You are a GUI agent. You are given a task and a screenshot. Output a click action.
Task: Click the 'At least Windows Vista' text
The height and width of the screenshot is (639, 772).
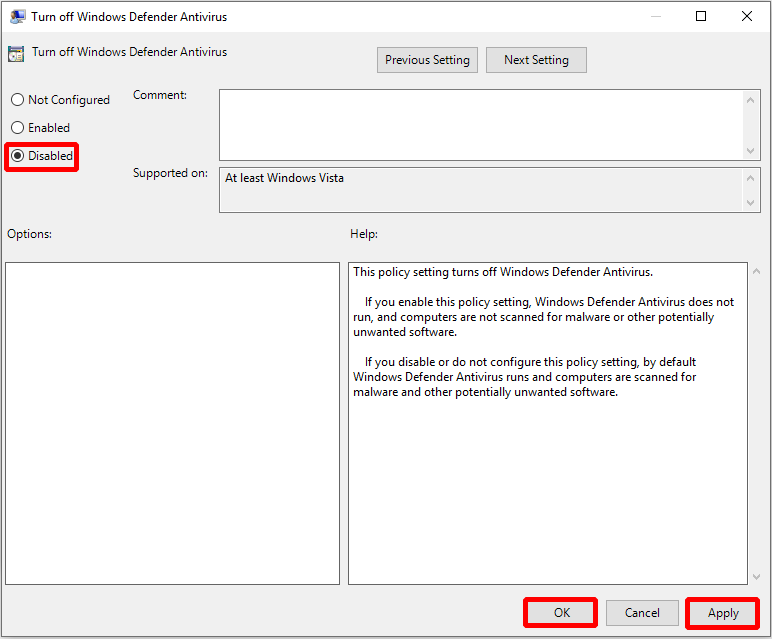click(285, 178)
